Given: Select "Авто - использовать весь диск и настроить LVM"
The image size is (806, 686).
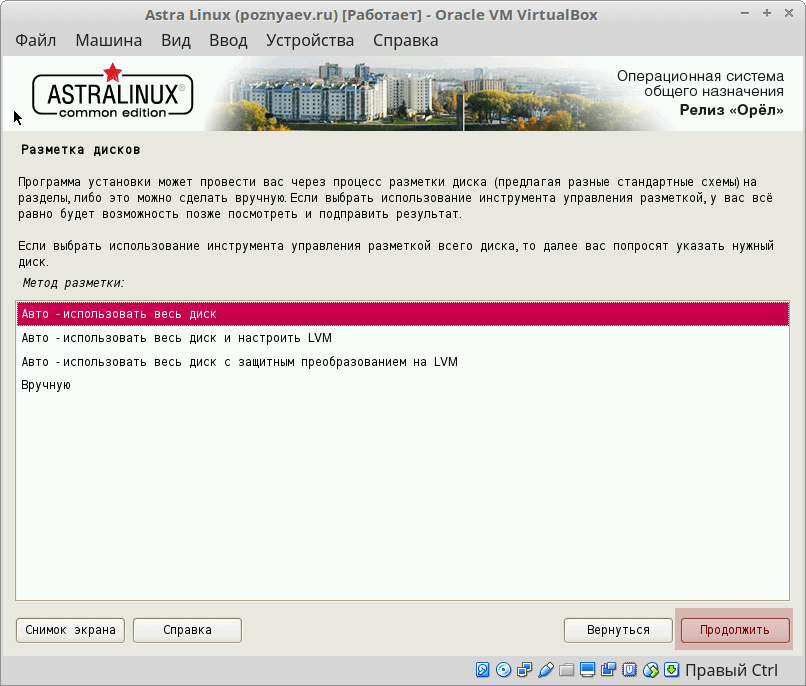Looking at the screenshot, I should [402, 338].
